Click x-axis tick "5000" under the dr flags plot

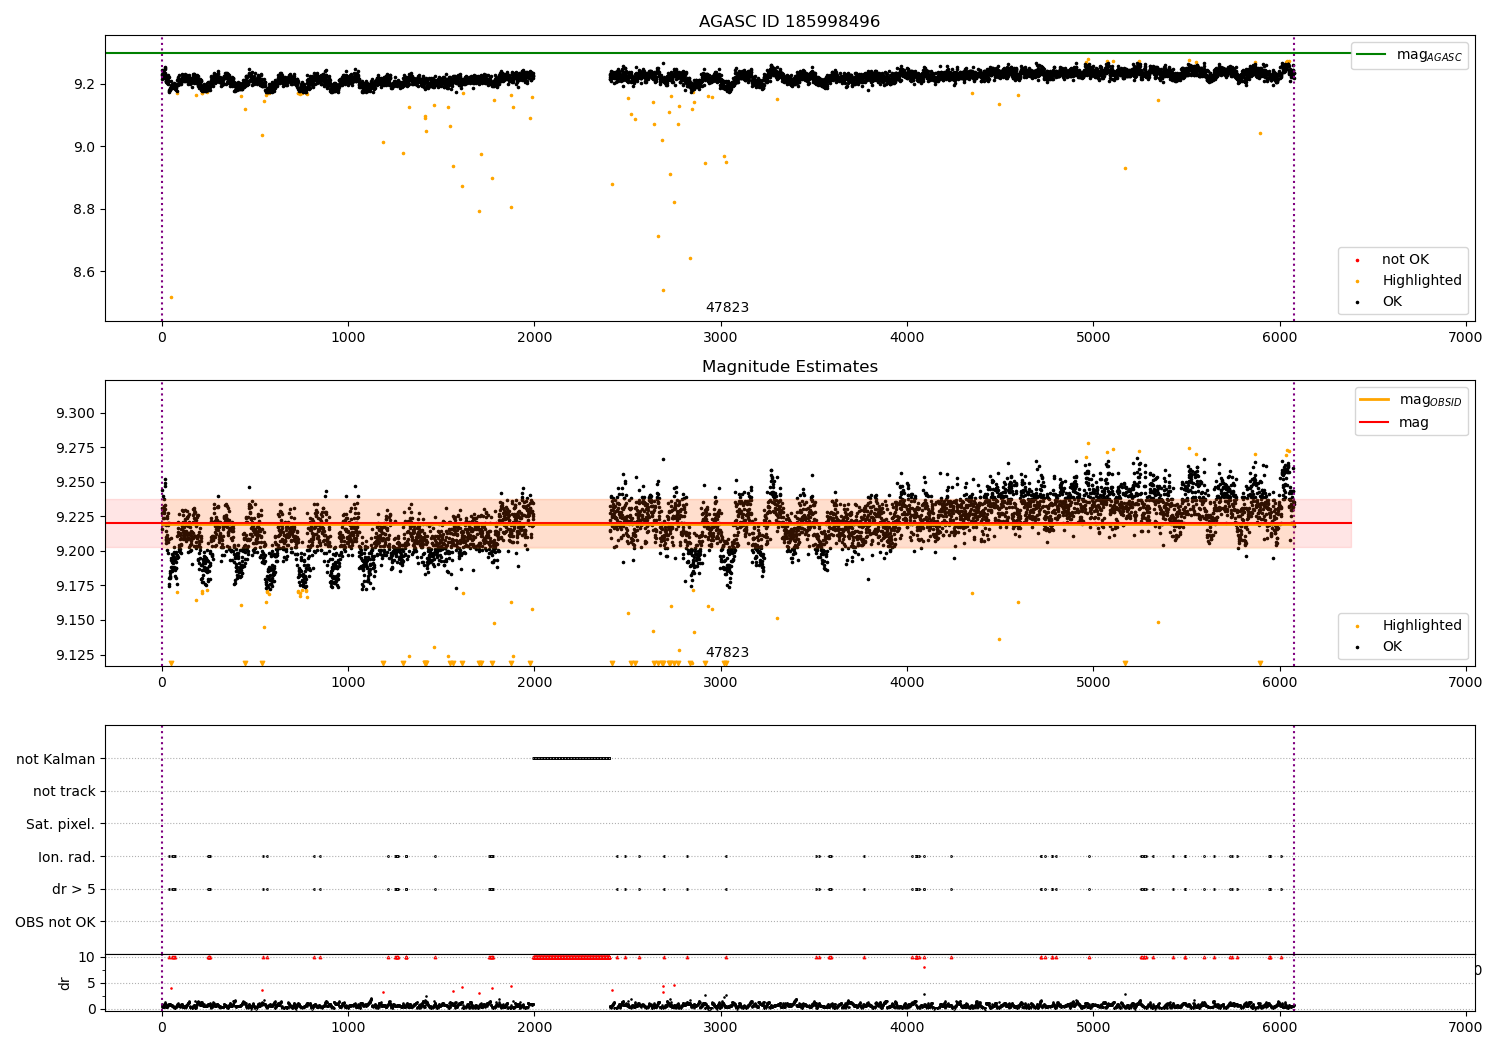[1093, 1027]
